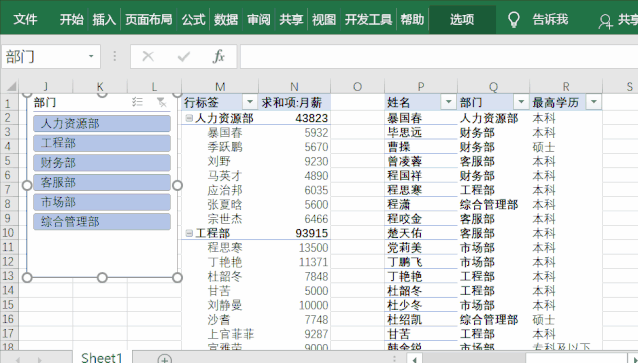This screenshot has height=363, width=638.
Task: Toggle slicer multi-select icon
Action: (x=137, y=102)
